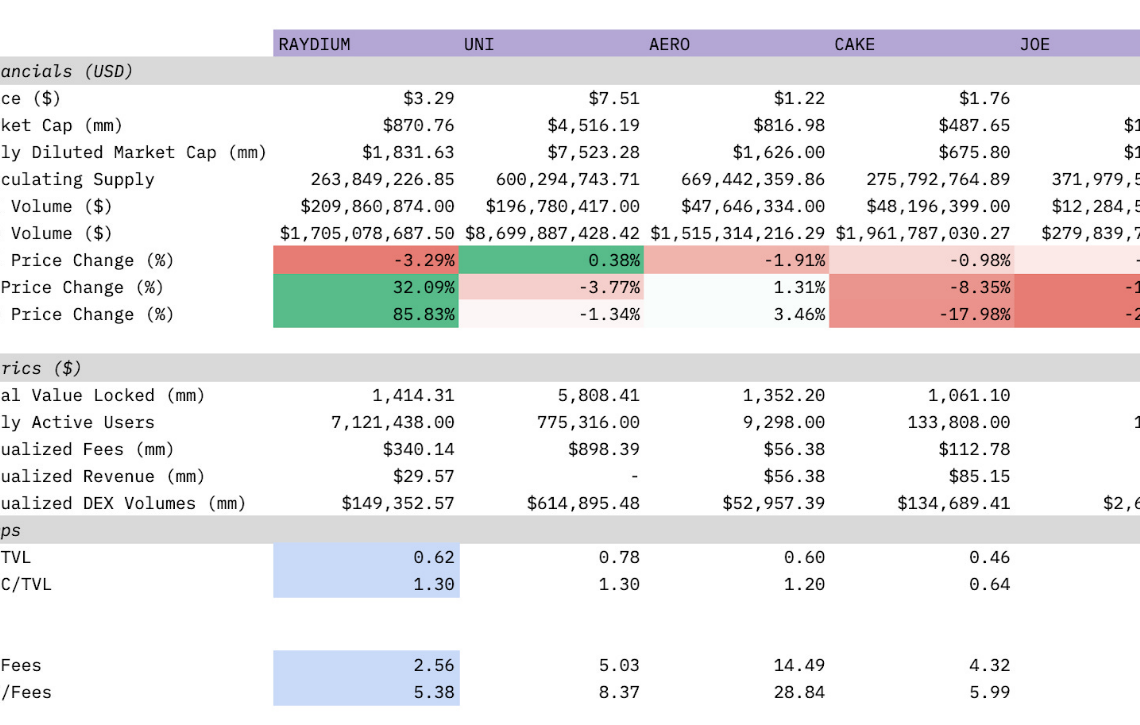This screenshot has height=725, width=1140.
Task: Click the blue highlighted 0.62 cell
Action: 366,557
